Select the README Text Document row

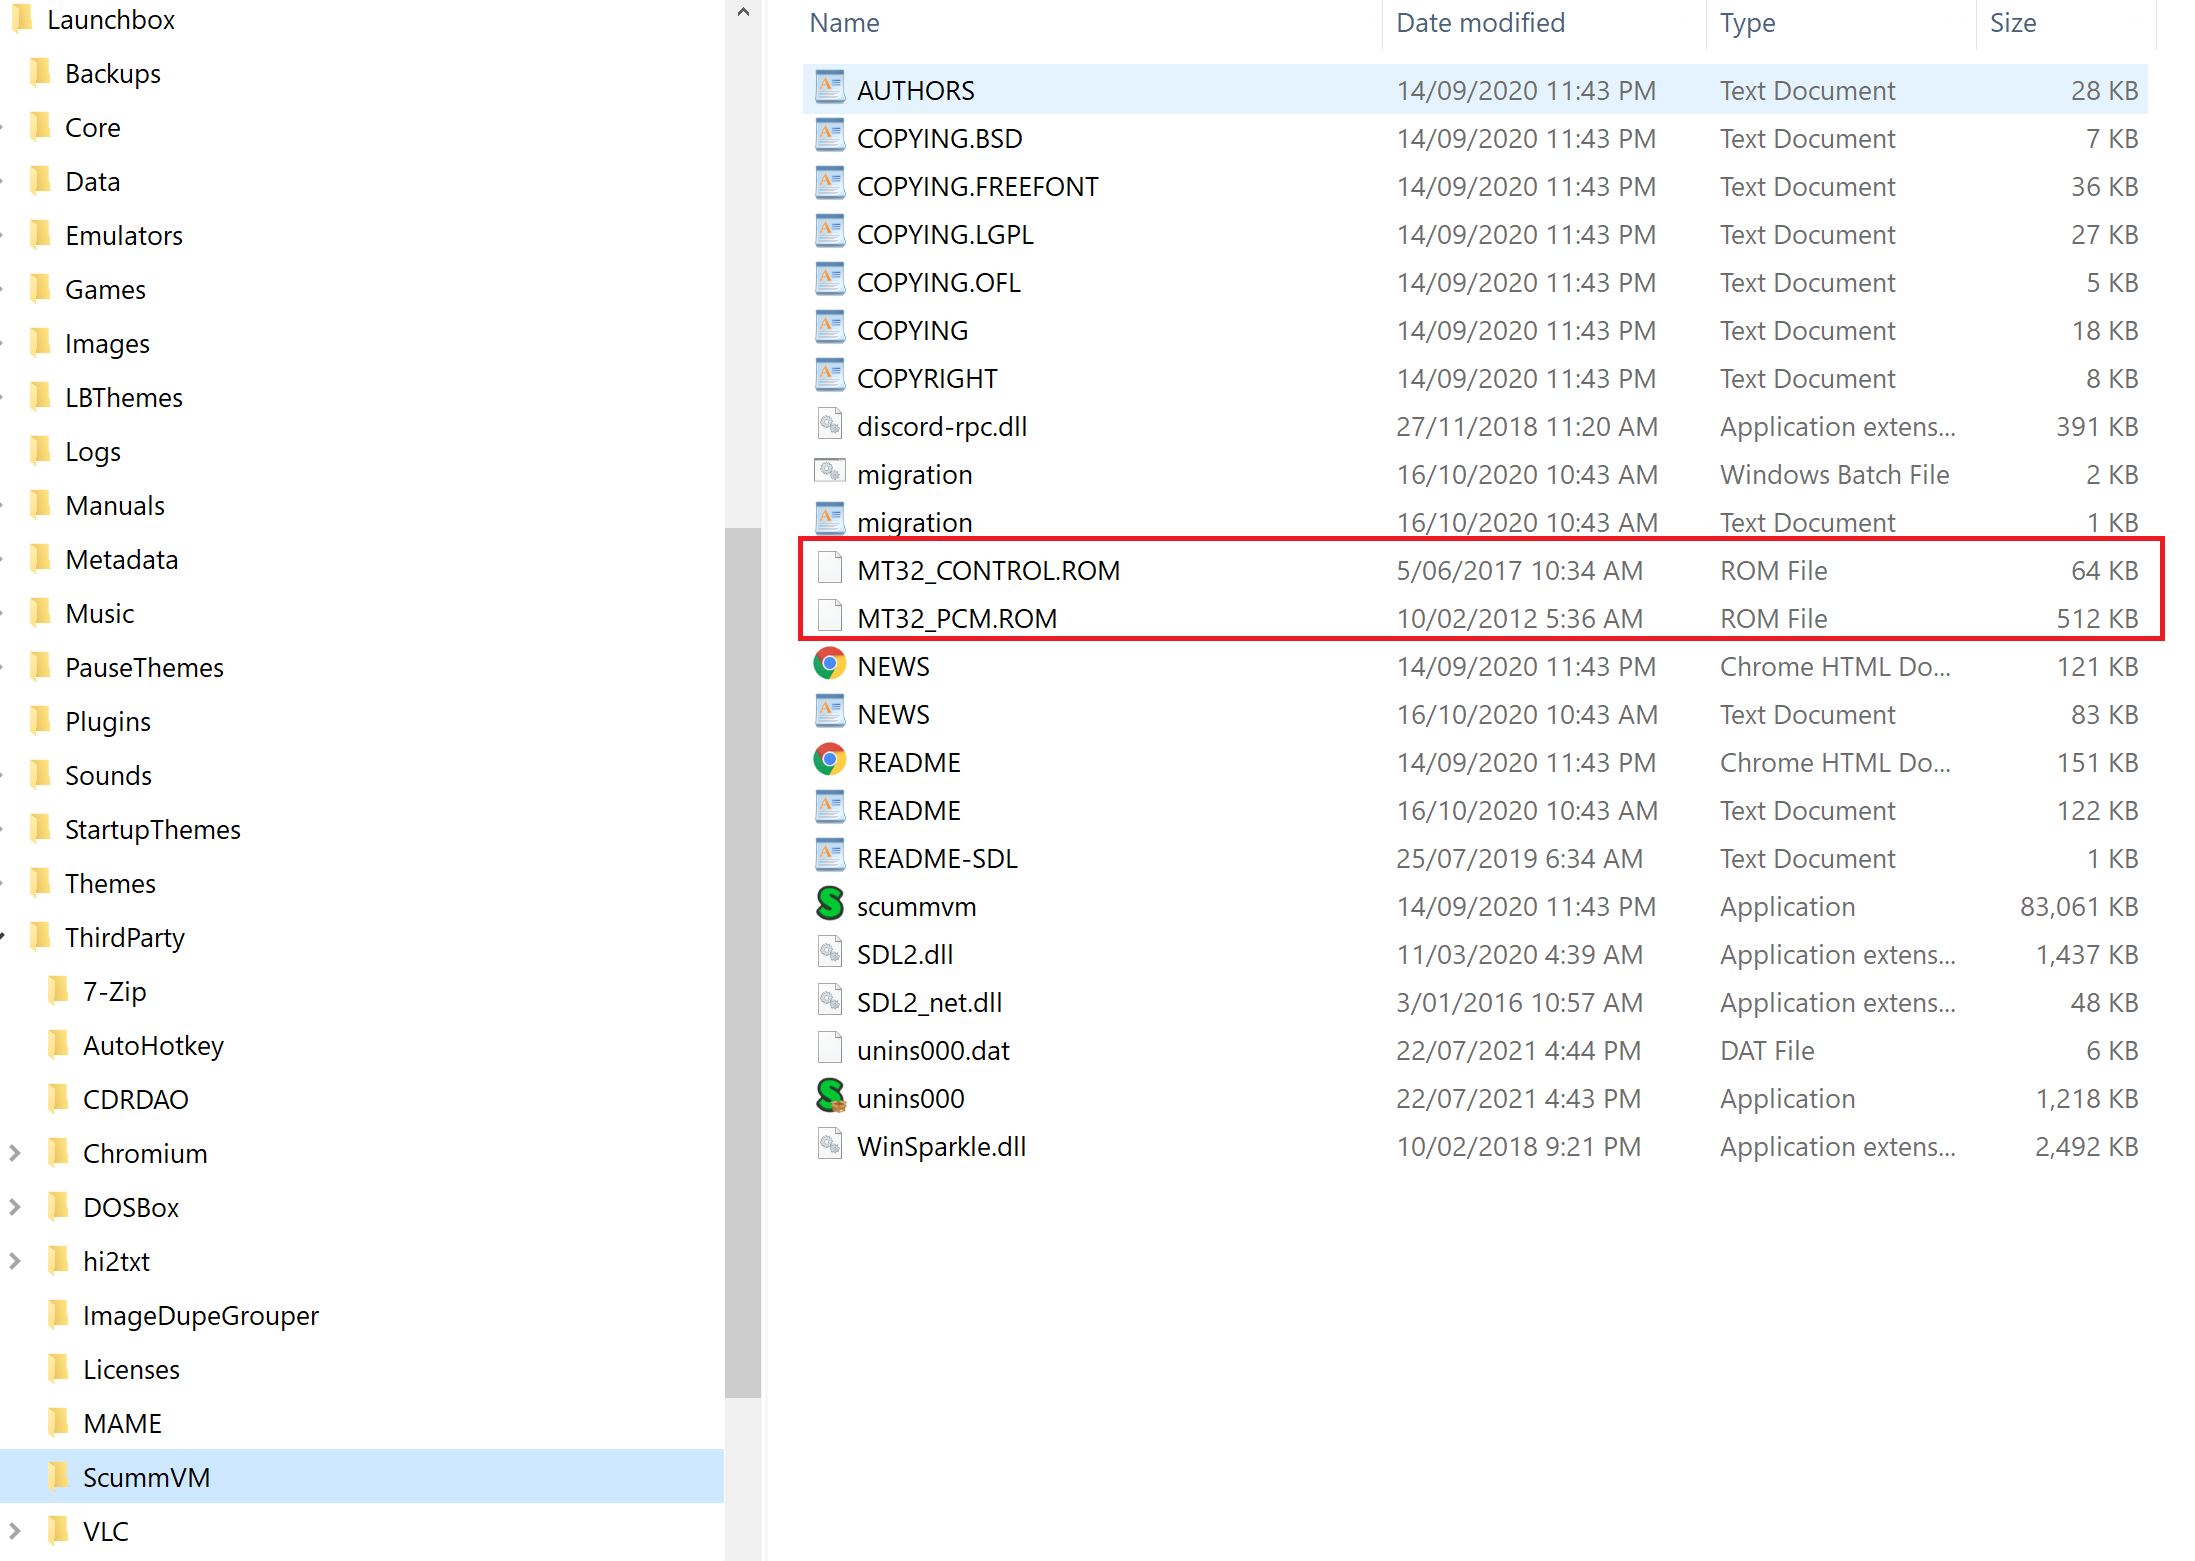coord(1476,810)
